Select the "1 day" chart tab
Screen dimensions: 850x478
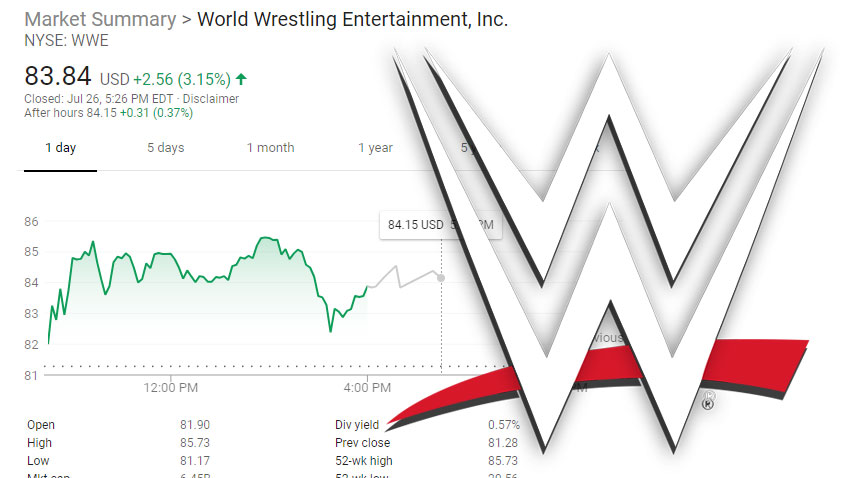point(60,148)
